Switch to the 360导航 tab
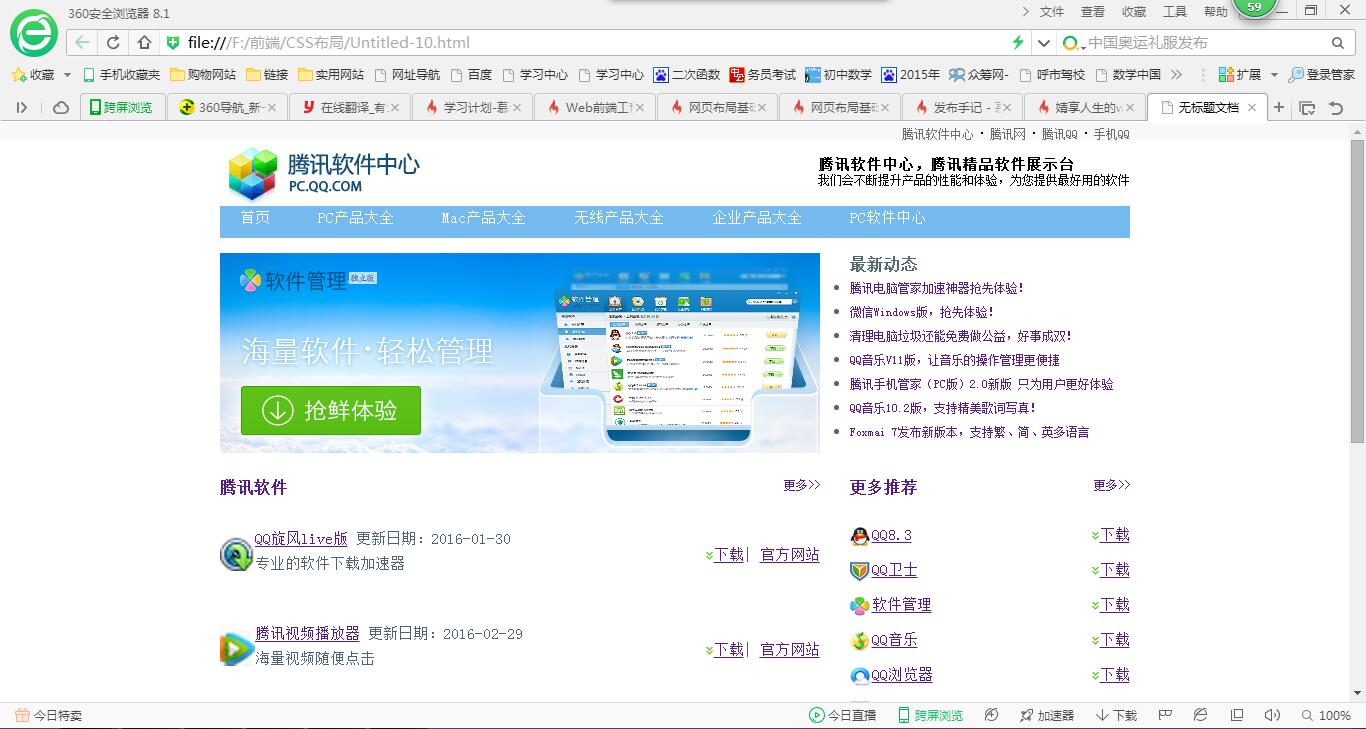The image size is (1366, 729). (x=227, y=107)
